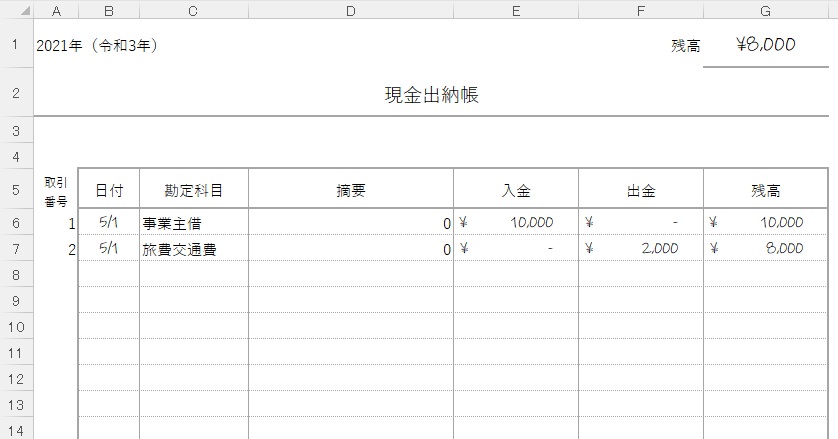This screenshot has height=439, width=838.
Task: Click the '入金' header cell
Action: [x=516, y=190]
